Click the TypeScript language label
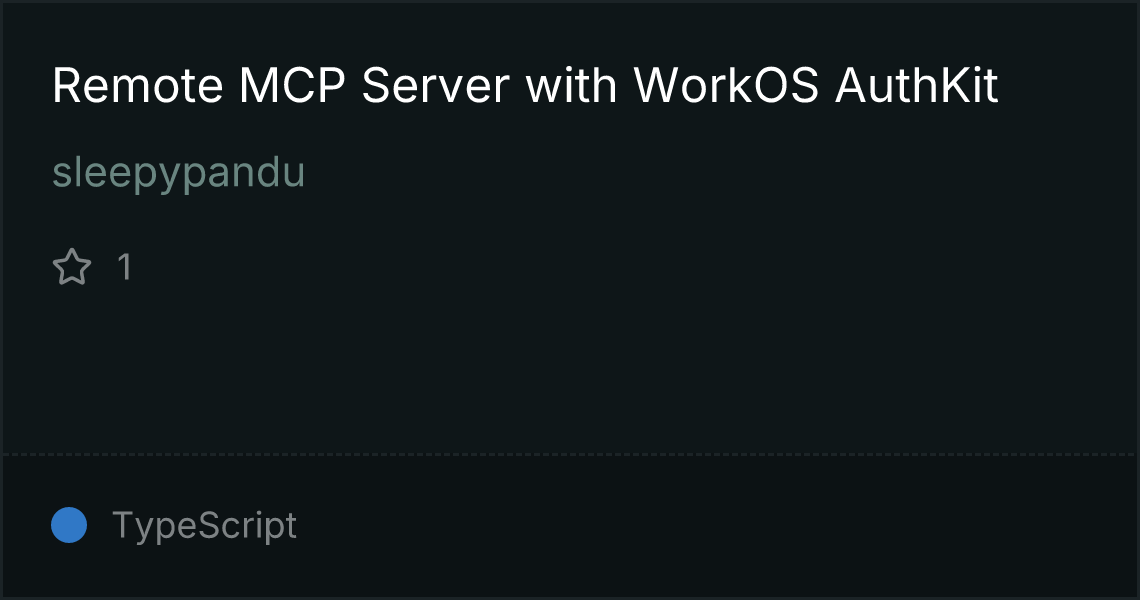The height and width of the screenshot is (600, 1140). pos(204,525)
